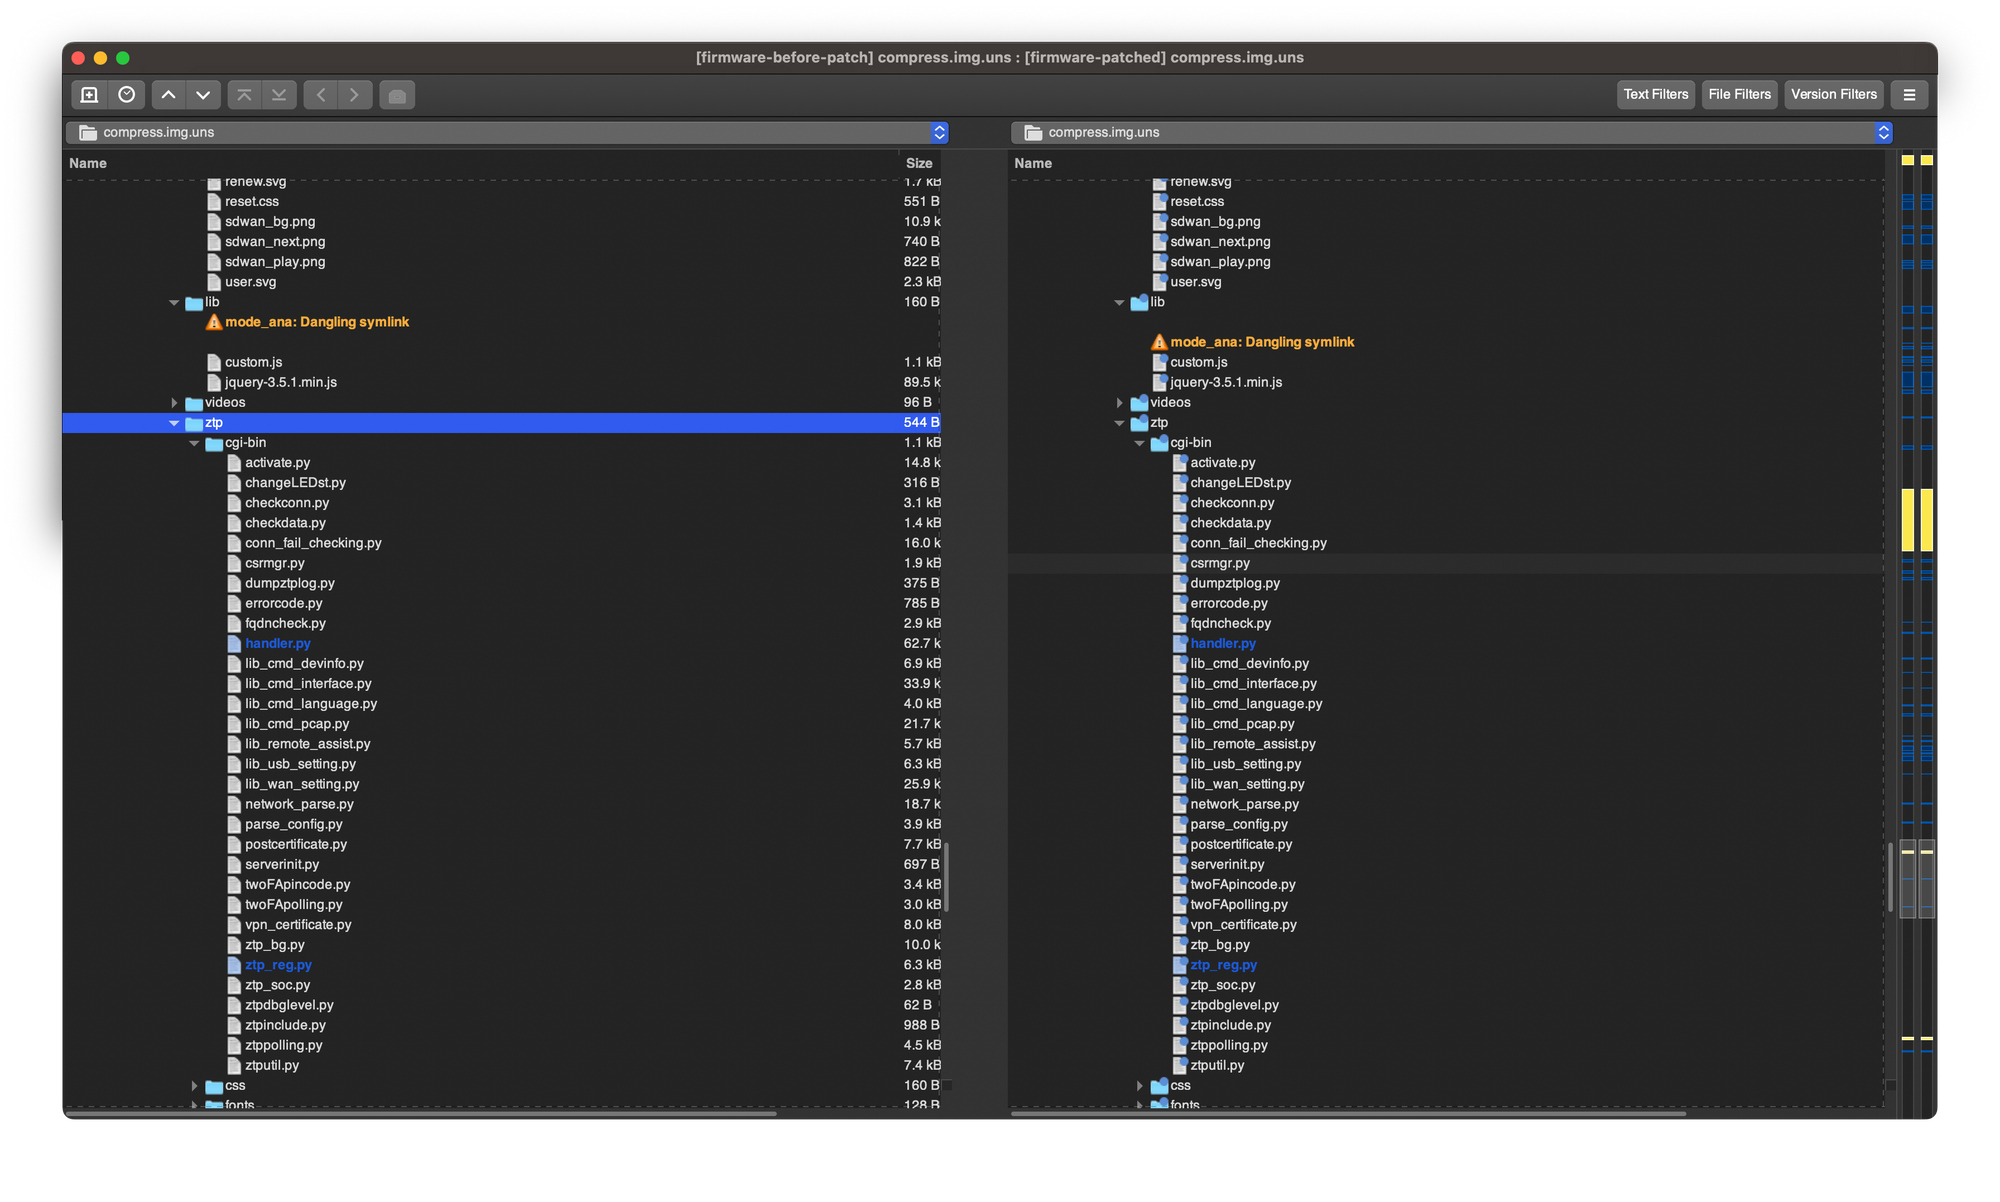
Task: Go to next change with down arrow
Action: [203, 95]
